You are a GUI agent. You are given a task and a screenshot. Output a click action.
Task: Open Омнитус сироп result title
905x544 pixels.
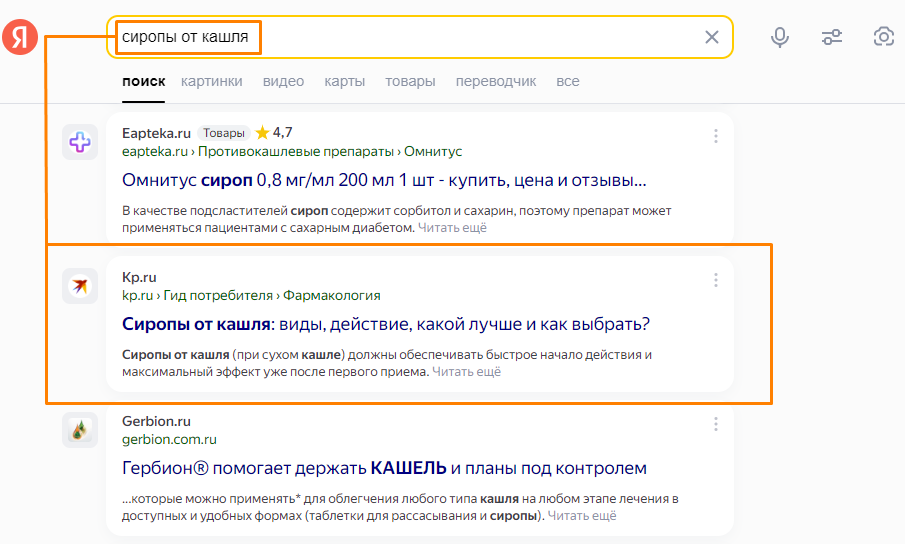coord(384,180)
